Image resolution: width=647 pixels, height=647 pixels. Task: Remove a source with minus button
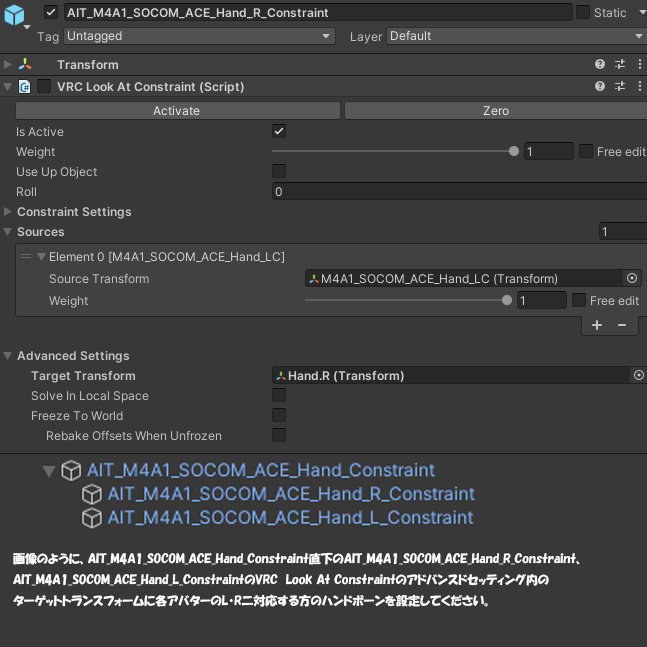point(622,326)
